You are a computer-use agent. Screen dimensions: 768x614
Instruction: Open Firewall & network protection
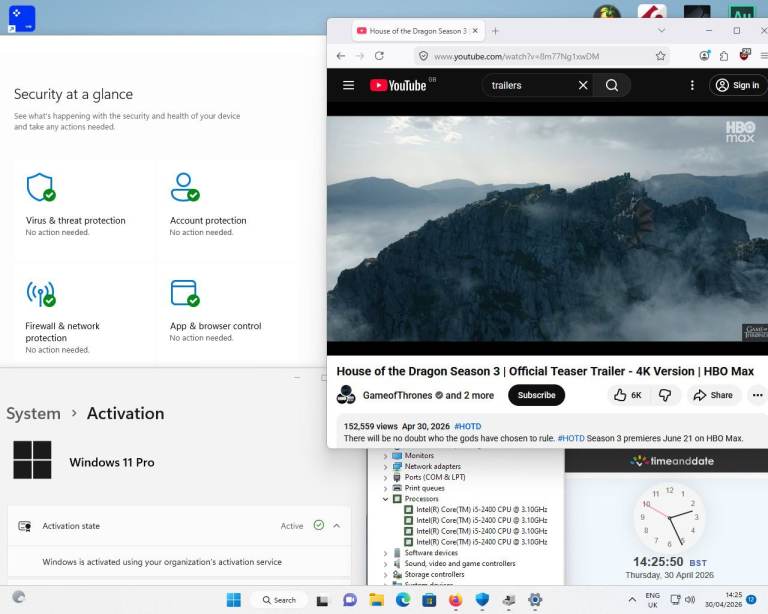click(x=40, y=293)
